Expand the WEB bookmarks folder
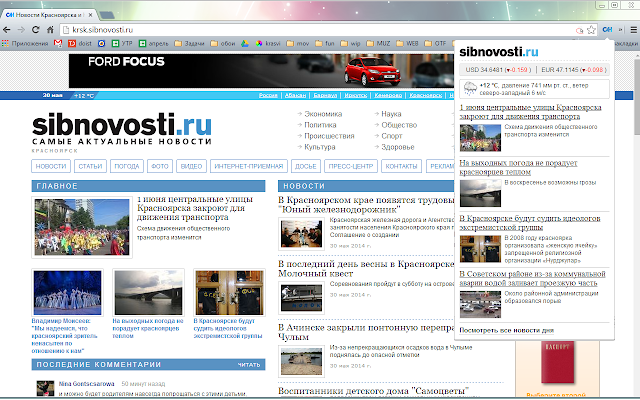Image resolution: width=640 pixels, height=400 pixels. pos(407,43)
